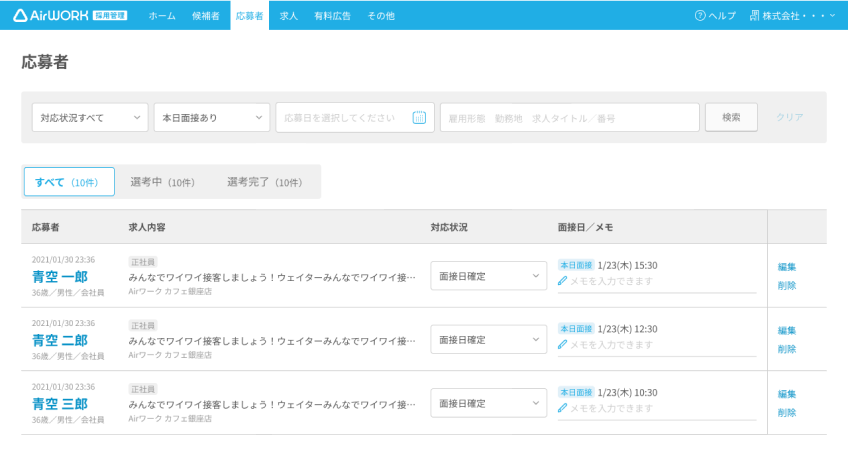Open the Help question-mark icon

pos(700,16)
